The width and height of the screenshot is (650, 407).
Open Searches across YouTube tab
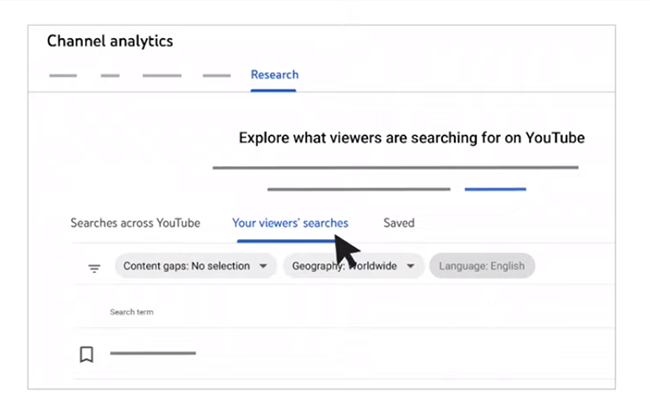coord(135,223)
